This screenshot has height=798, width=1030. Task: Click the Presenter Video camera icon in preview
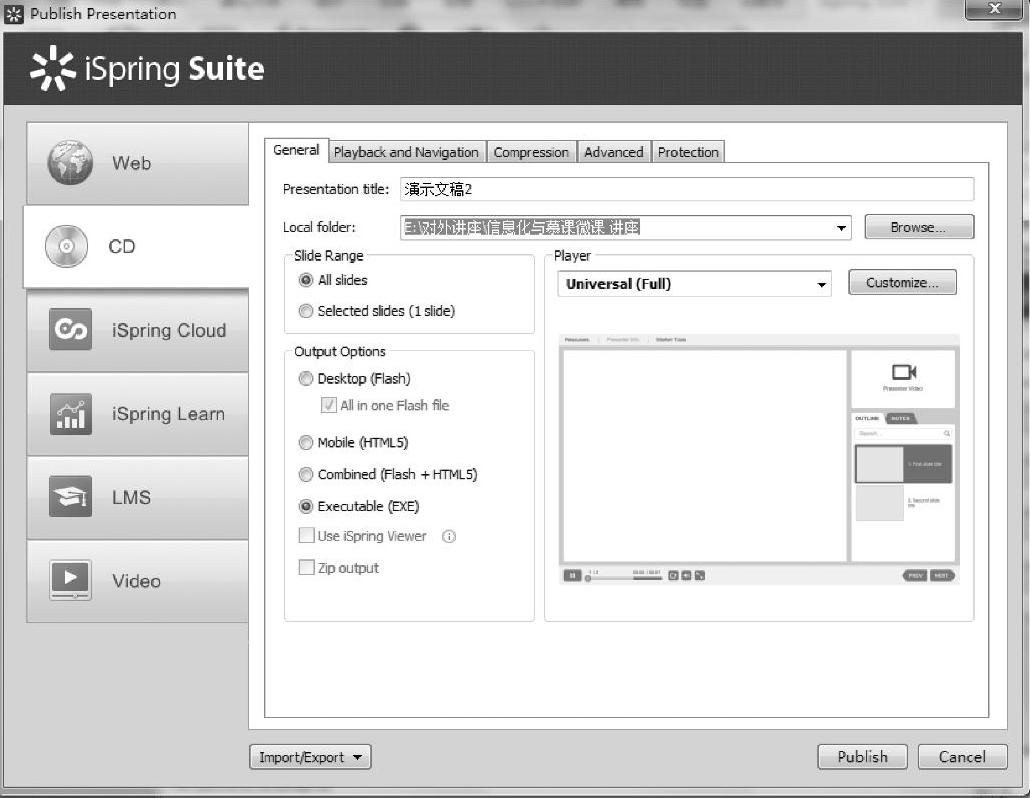(904, 372)
